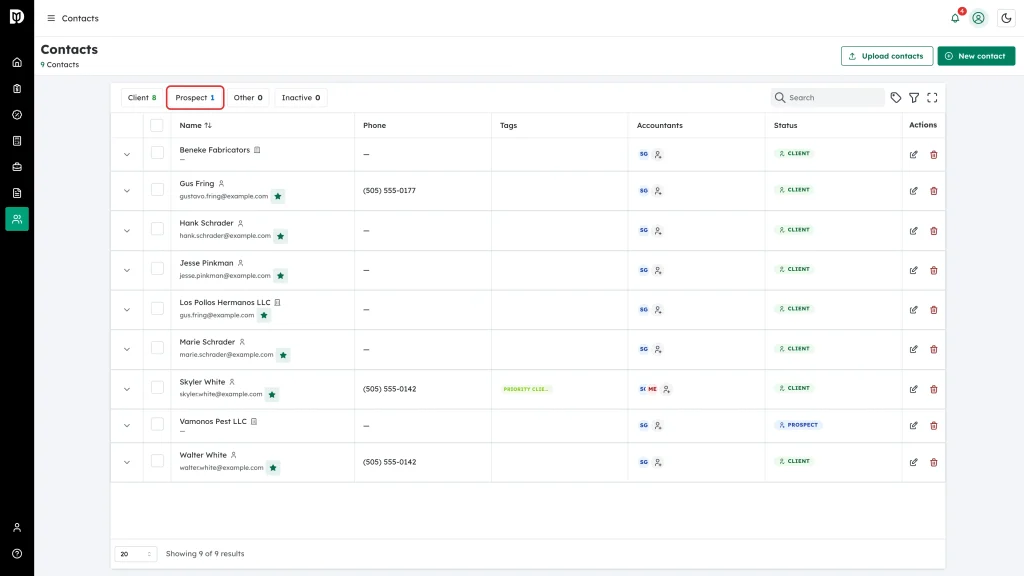Expand the Marie Schrader row
Screen dimensions: 1024x576
click(127, 349)
